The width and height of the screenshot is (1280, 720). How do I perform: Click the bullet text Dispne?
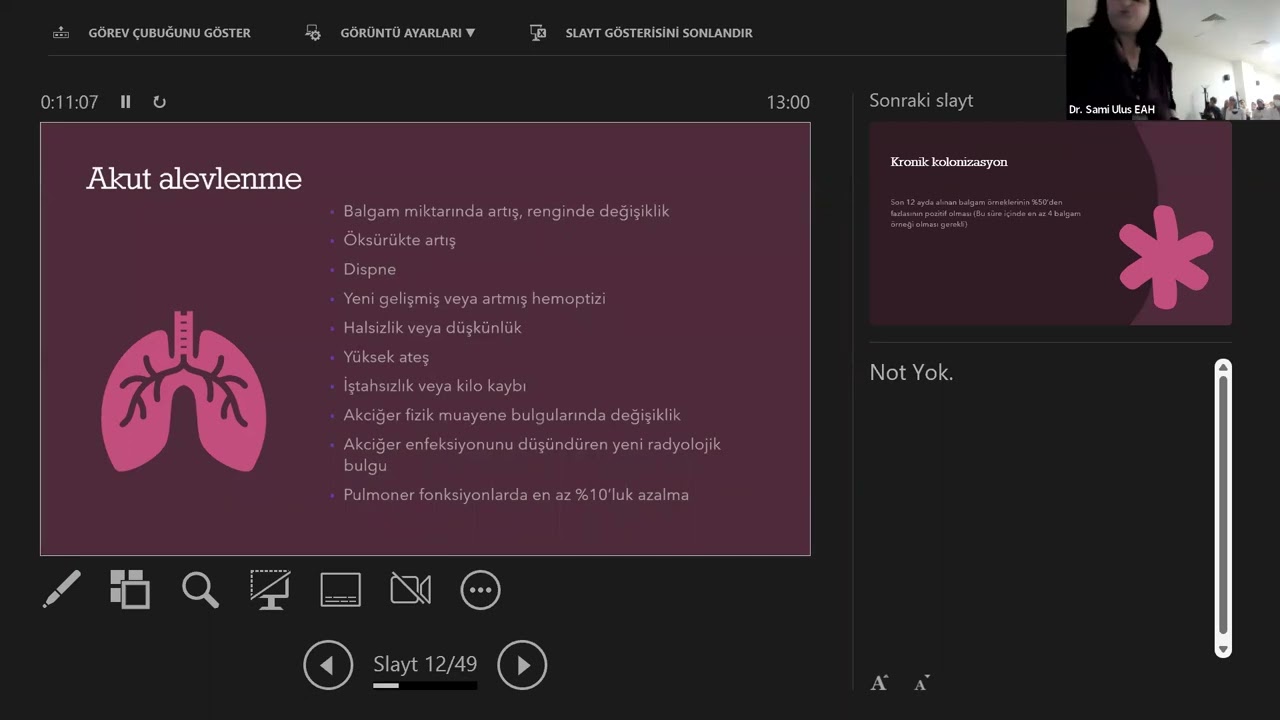(x=370, y=269)
